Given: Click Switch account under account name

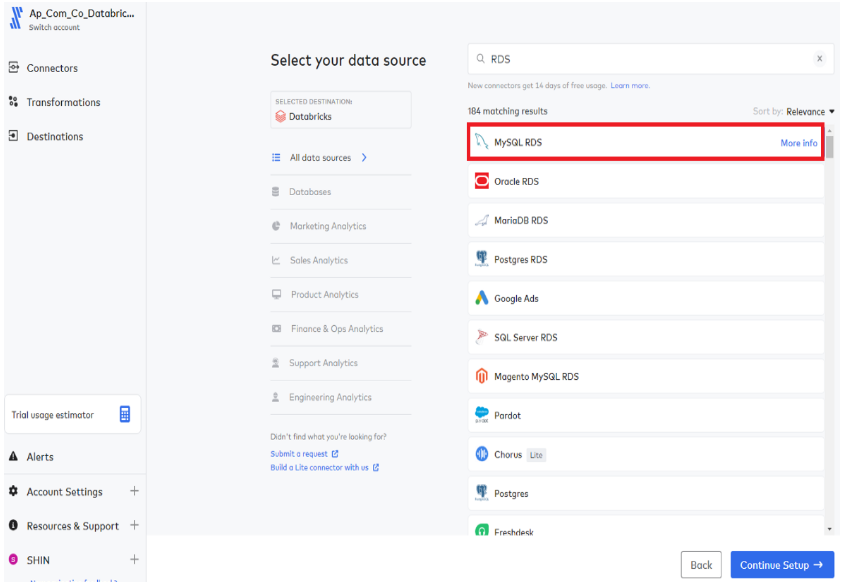Looking at the screenshot, I should click(x=54, y=27).
